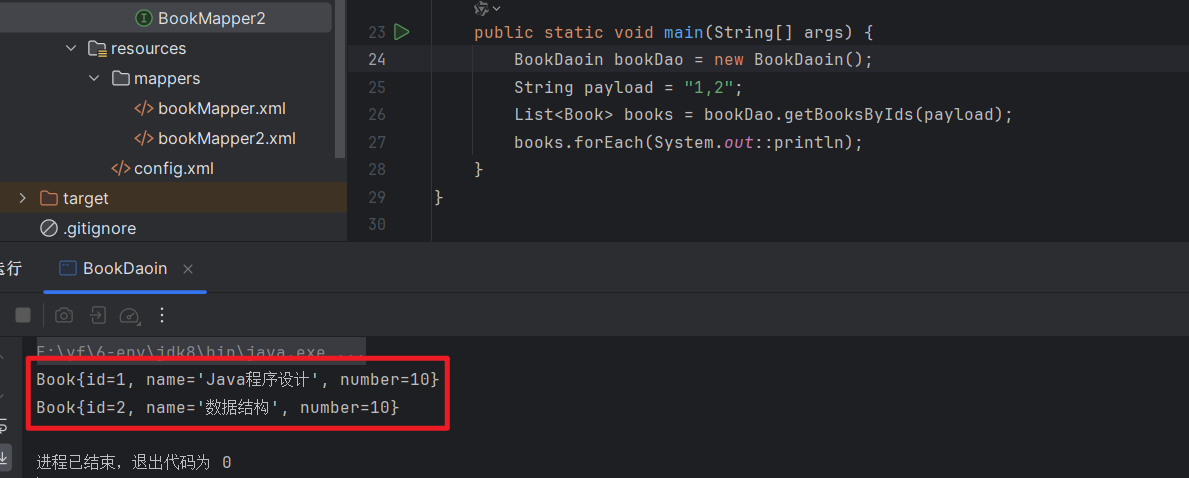1189x478 pixels.
Task: Click console line Book{id=2, name='数据结构'
Action: click(218, 407)
